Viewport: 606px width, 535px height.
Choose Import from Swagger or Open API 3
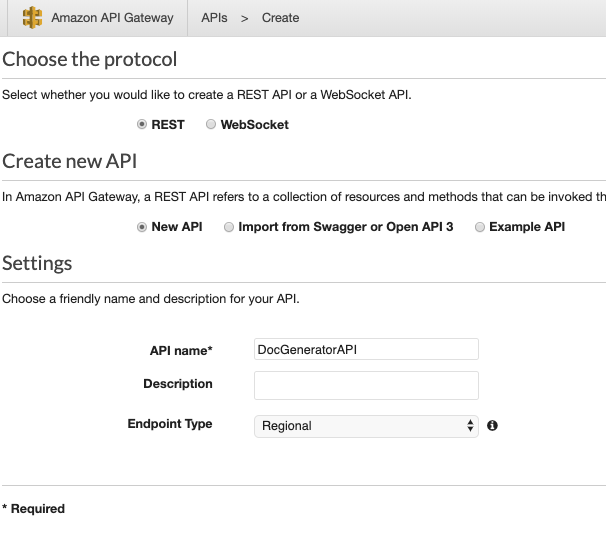coord(229,227)
